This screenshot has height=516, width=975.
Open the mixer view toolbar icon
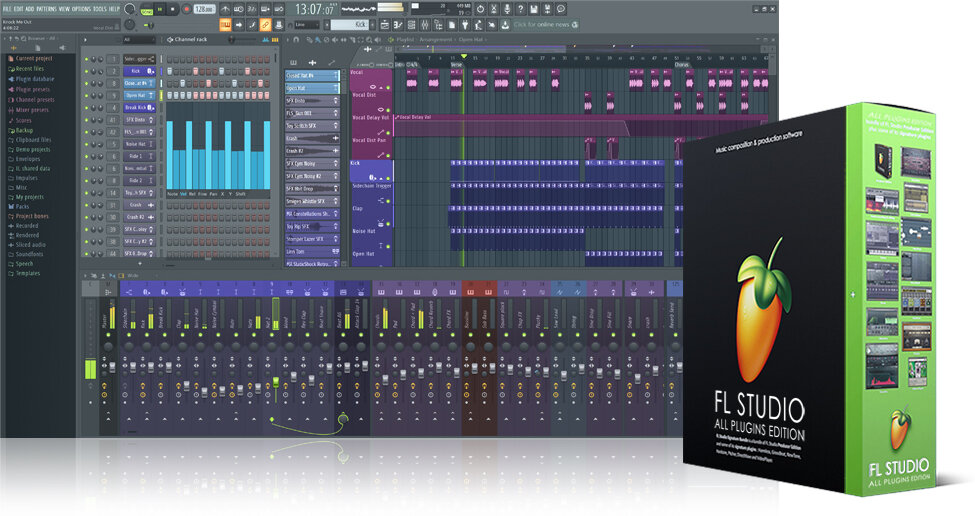point(425,25)
